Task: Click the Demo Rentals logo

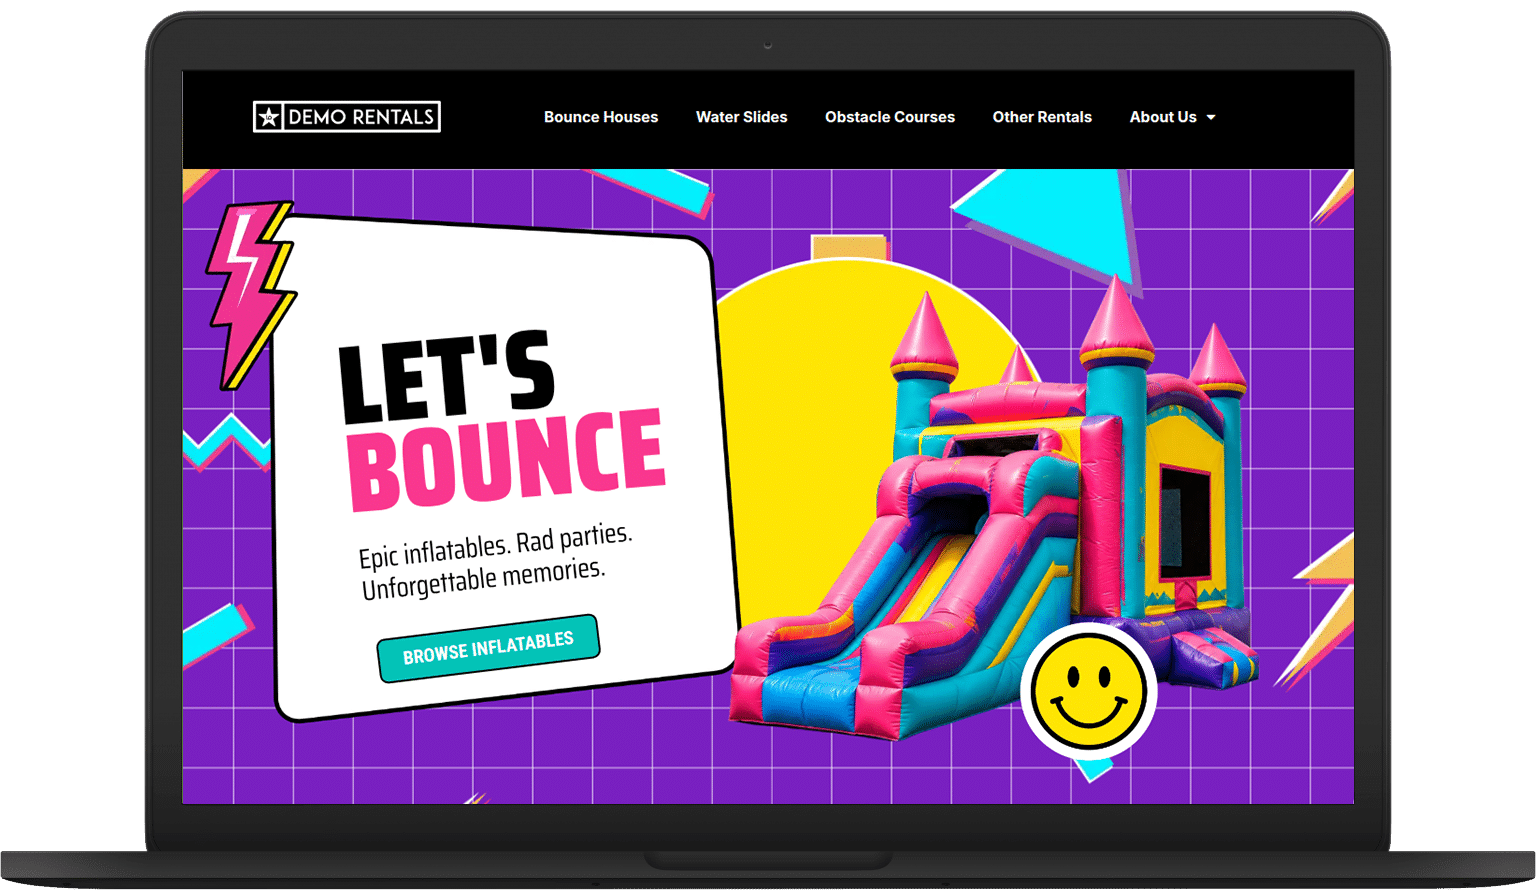Action: (x=347, y=117)
